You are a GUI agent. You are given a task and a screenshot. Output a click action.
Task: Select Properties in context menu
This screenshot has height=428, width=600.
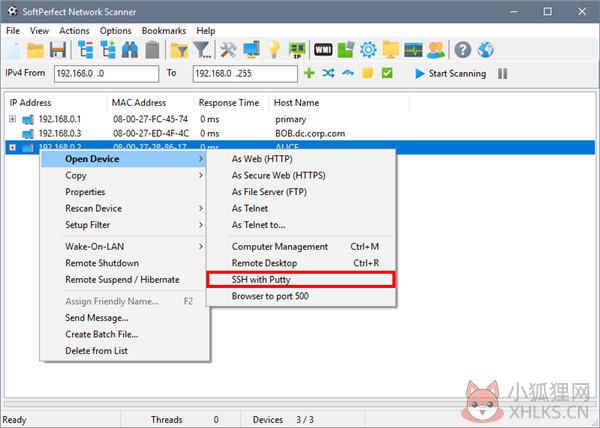(125, 192)
